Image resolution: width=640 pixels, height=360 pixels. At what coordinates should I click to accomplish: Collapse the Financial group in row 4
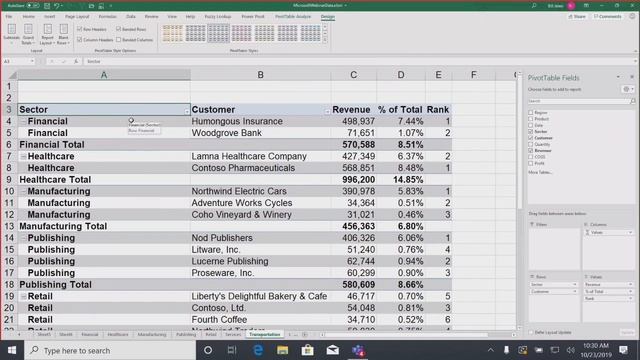(x=23, y=121)
